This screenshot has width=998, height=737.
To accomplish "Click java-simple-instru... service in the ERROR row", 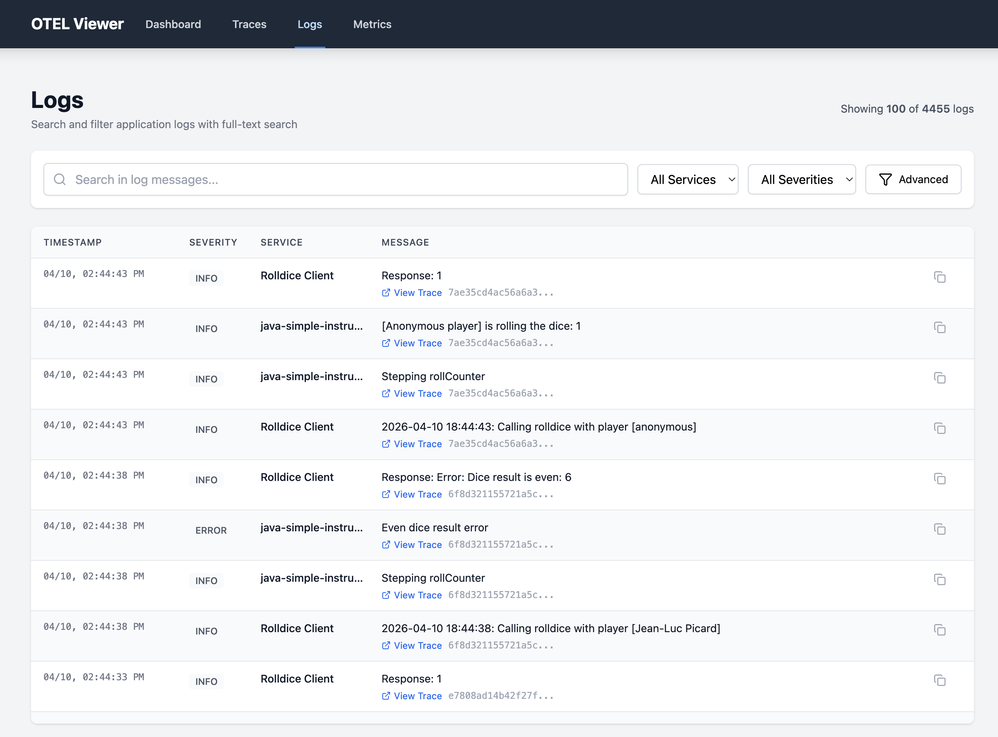I will 312,528.
